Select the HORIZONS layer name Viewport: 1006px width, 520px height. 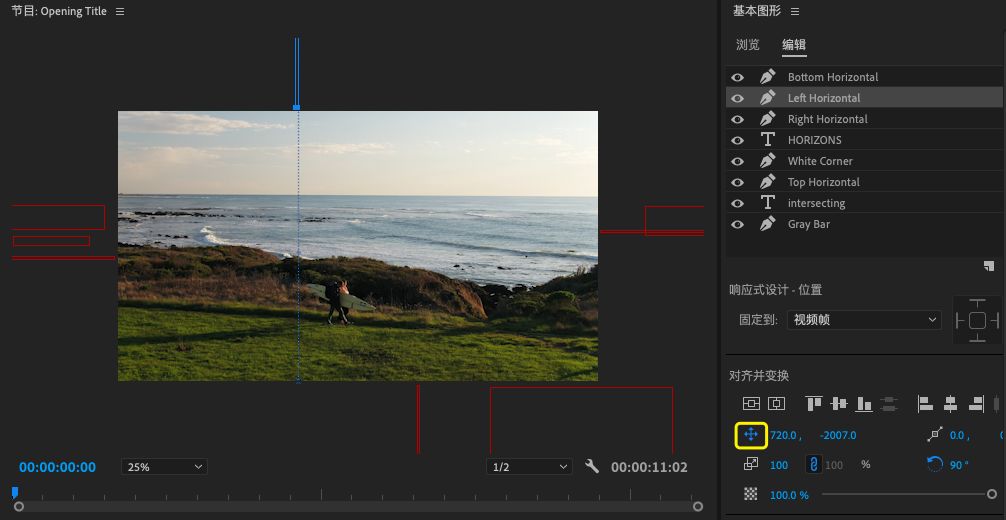click(815, 140)
